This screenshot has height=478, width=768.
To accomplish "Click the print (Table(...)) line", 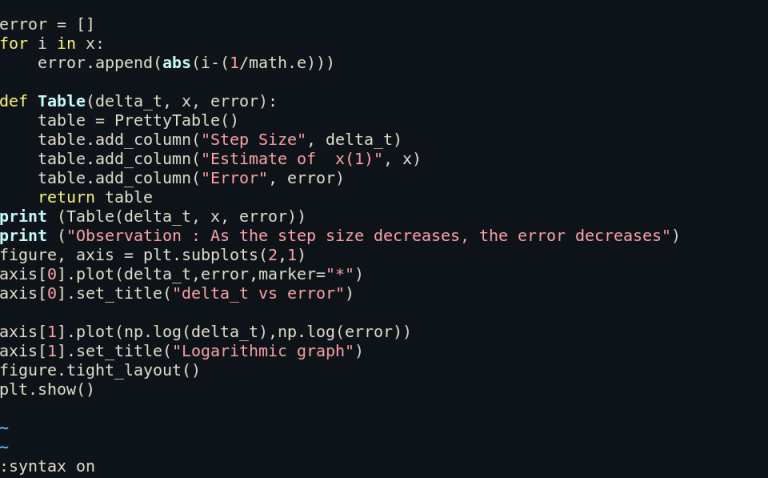I will pos(152,216).
